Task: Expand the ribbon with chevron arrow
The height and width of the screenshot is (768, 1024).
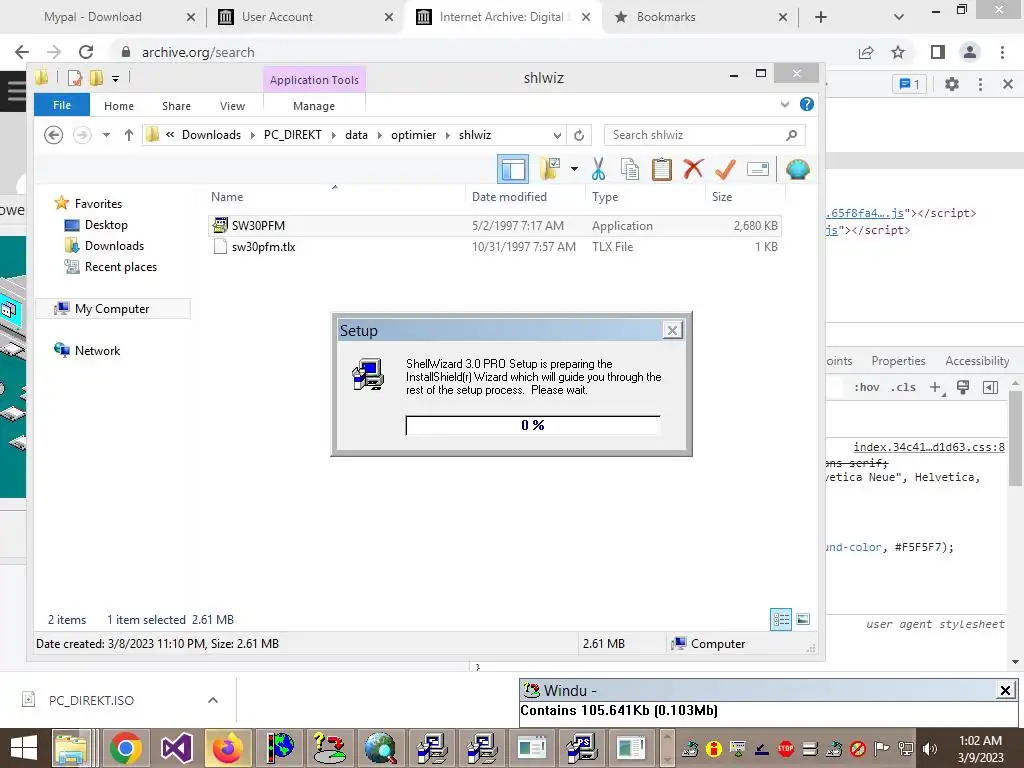Action: (784, 104)
